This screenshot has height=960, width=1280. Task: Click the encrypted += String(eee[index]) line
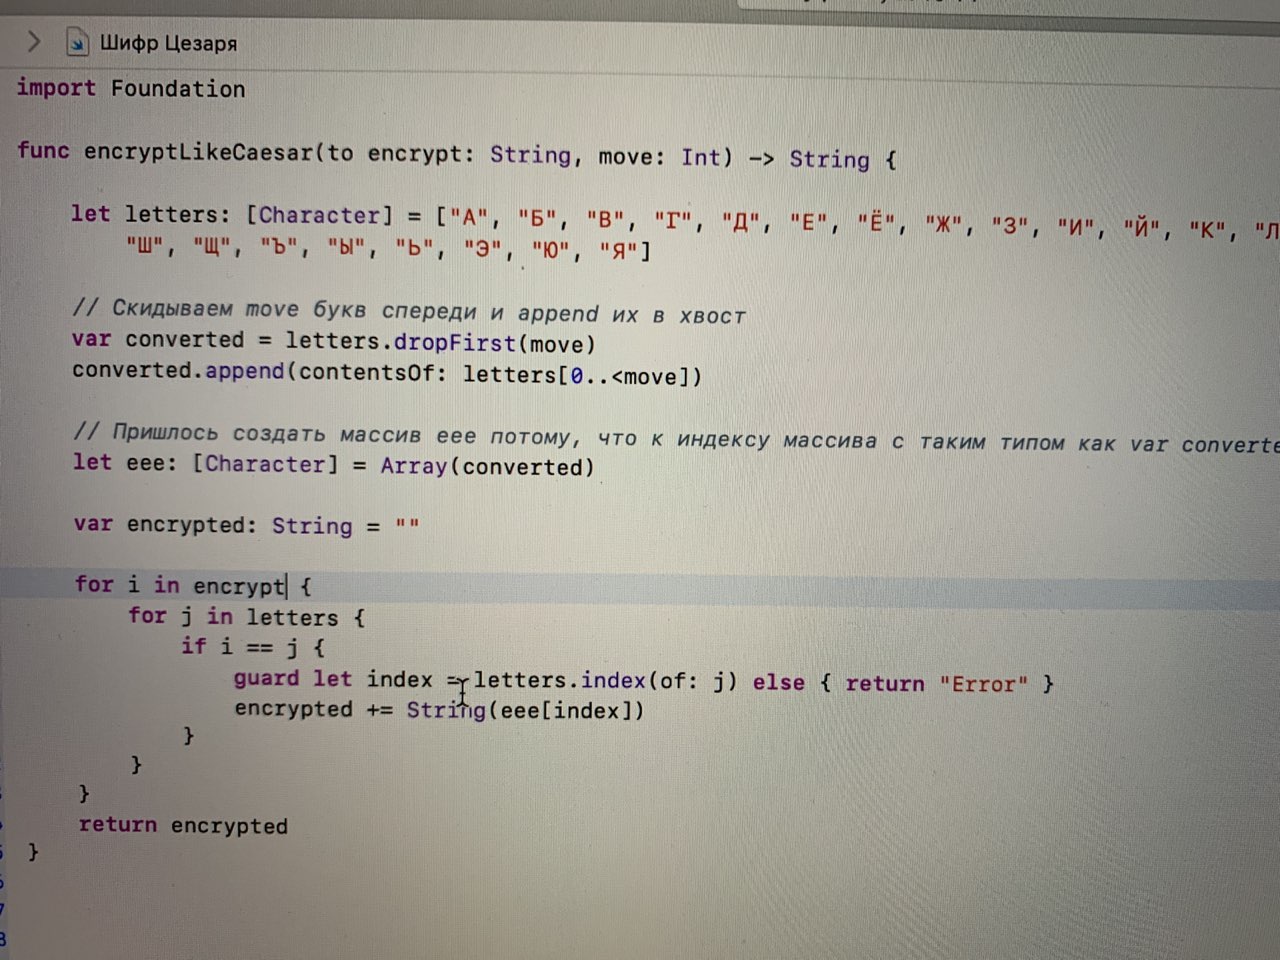[439, 710]
